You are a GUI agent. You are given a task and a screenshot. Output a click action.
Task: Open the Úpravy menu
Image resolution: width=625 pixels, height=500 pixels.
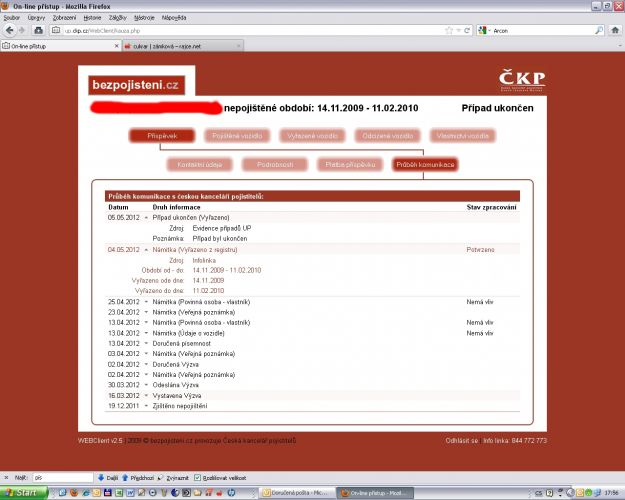(x=36, y=18)
